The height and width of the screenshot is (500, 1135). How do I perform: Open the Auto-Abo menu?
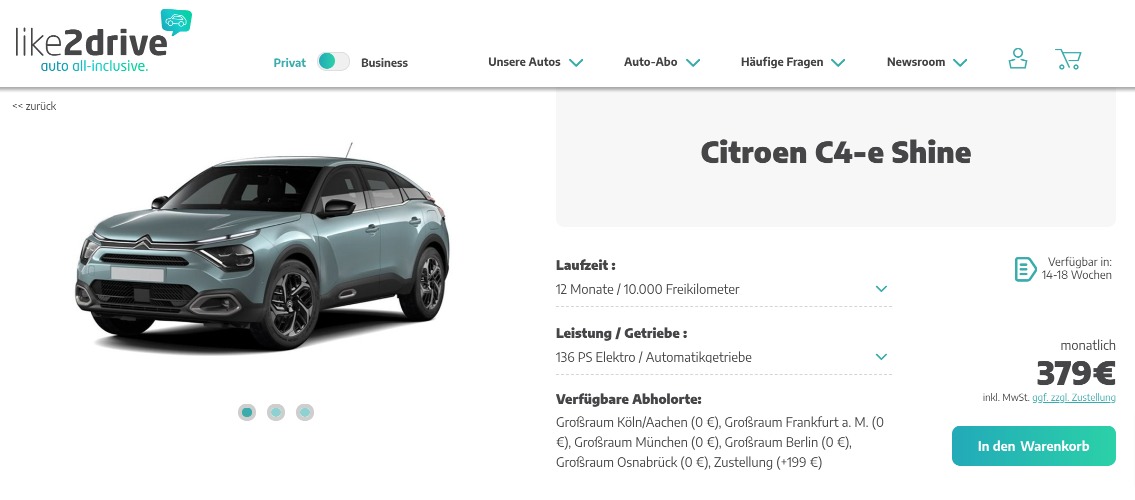click(662, 62)
